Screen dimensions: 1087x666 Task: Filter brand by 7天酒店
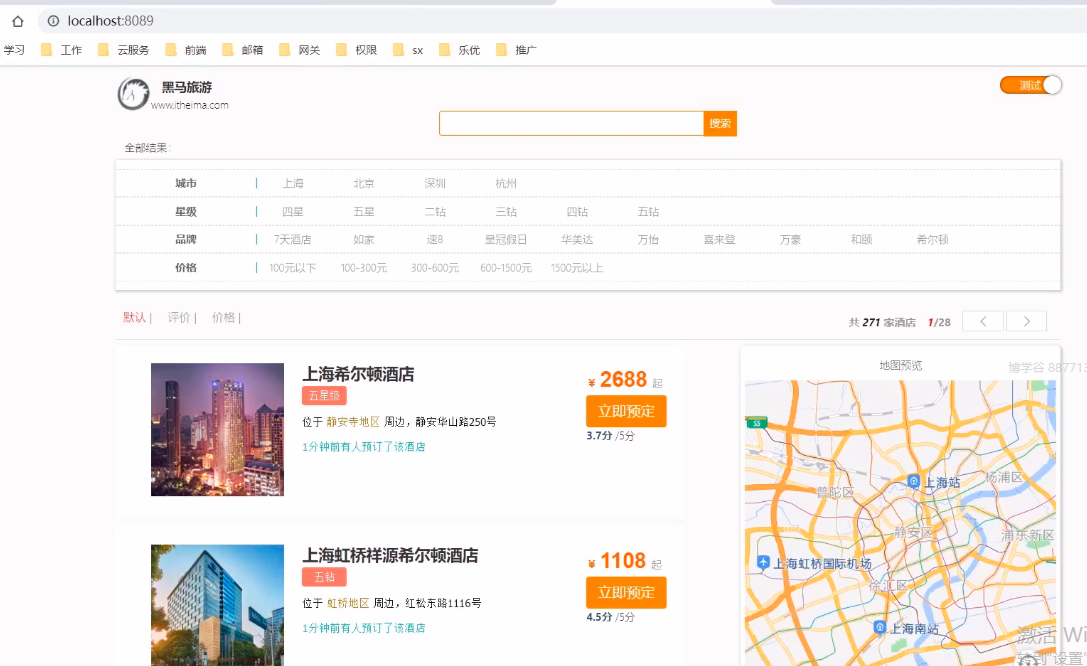click(293, 240)
